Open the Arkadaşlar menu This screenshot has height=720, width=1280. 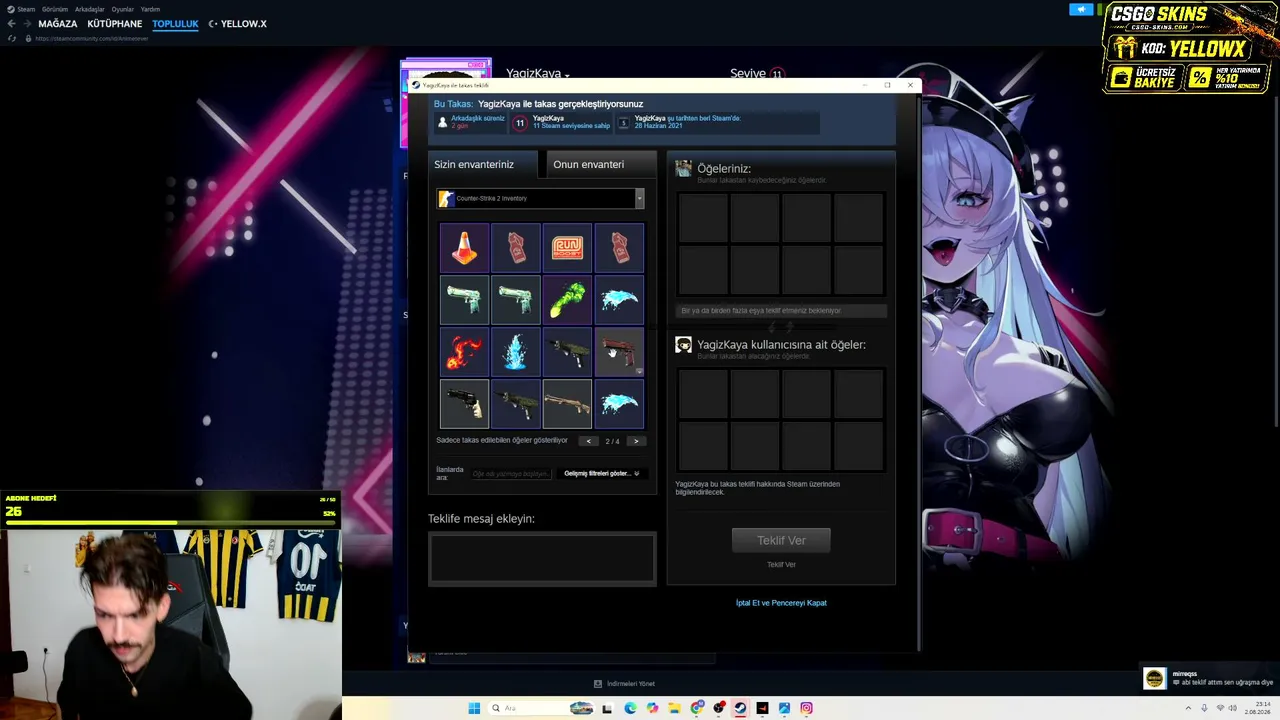(90, 9)
